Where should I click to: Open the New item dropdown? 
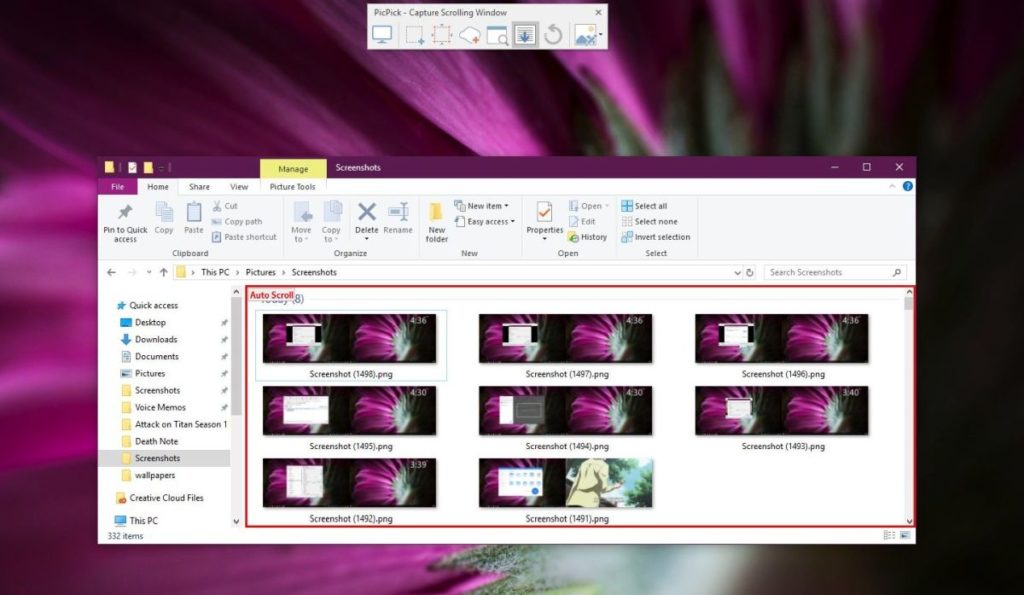[483, 205]
